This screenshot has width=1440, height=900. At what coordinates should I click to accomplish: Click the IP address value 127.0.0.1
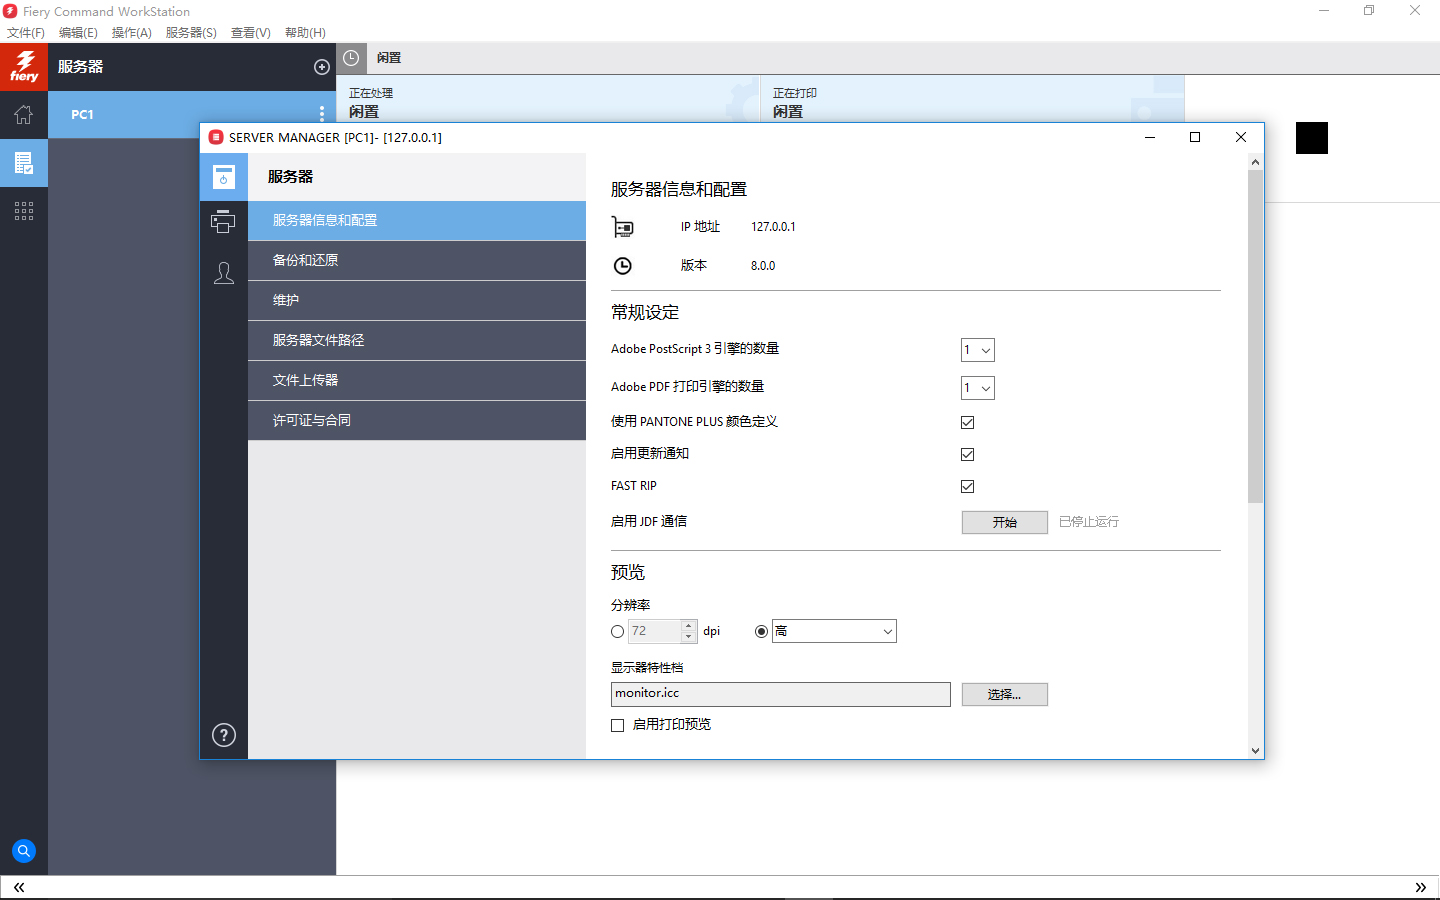click(773, 227)
